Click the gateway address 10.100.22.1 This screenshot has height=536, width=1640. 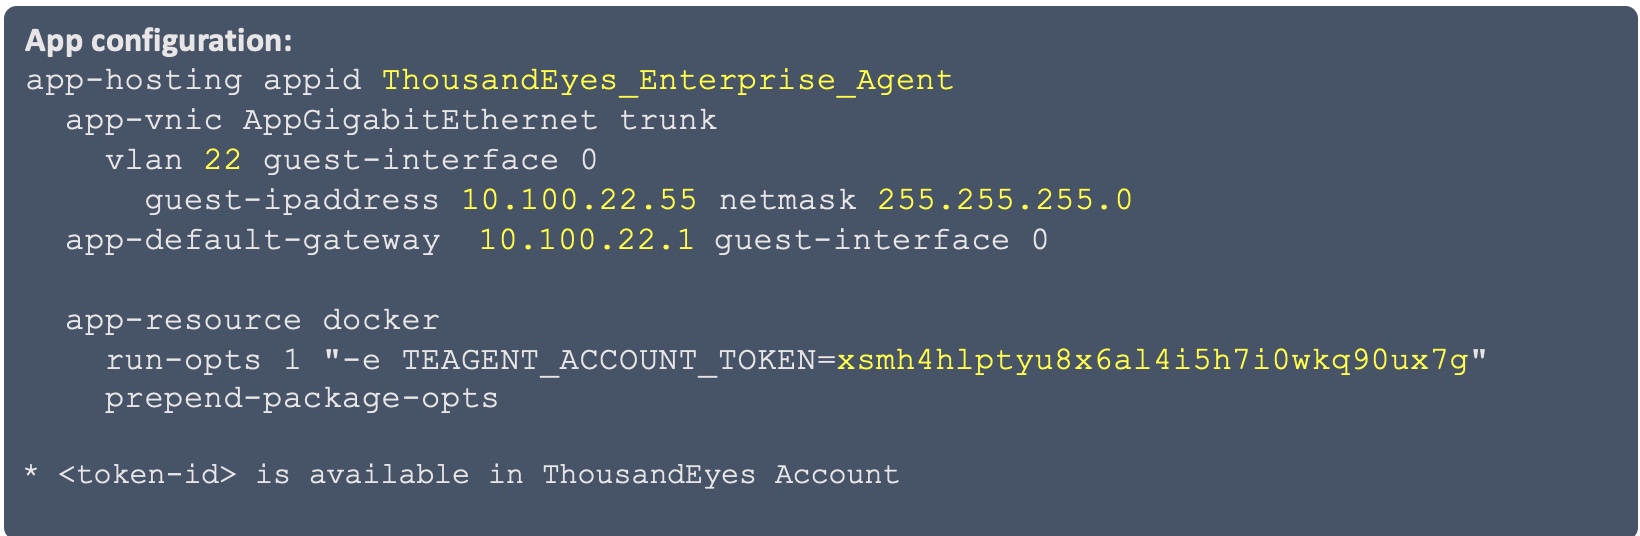(586, 240)
